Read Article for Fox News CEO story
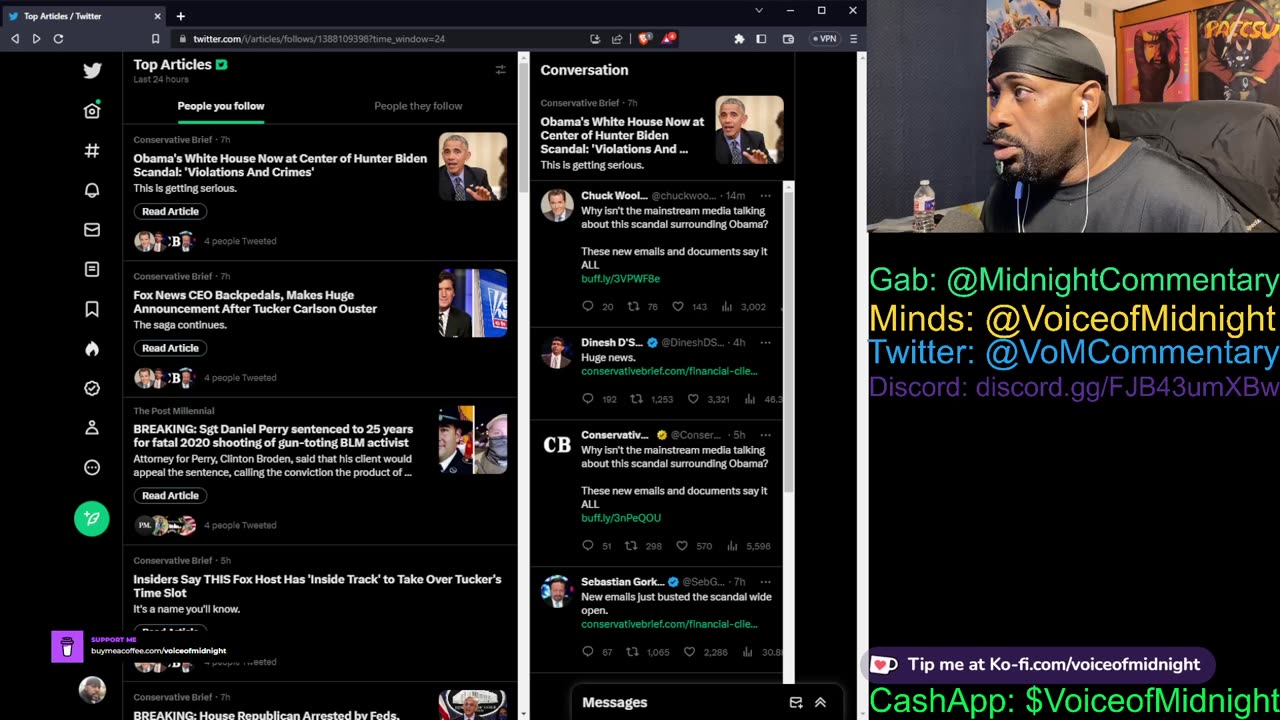The image size is (1280, 720). point(170,348)
